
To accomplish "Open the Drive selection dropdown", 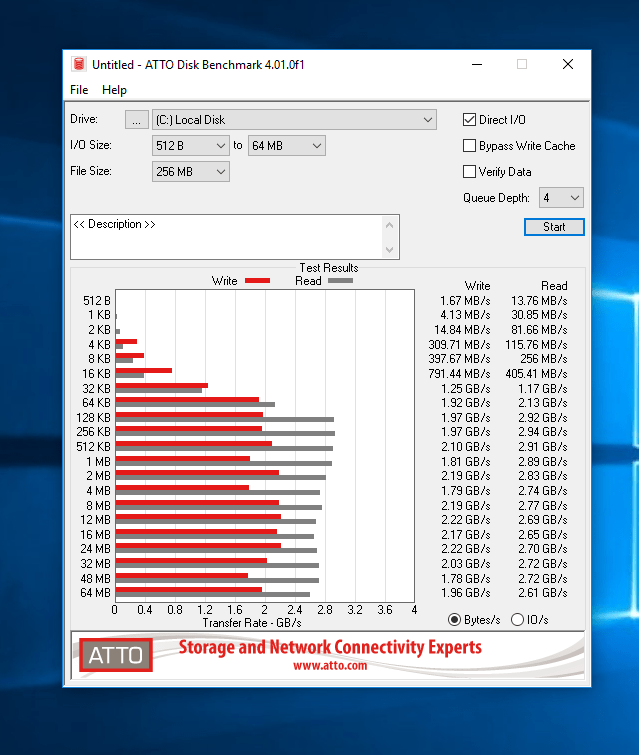I will coord(294,120).
